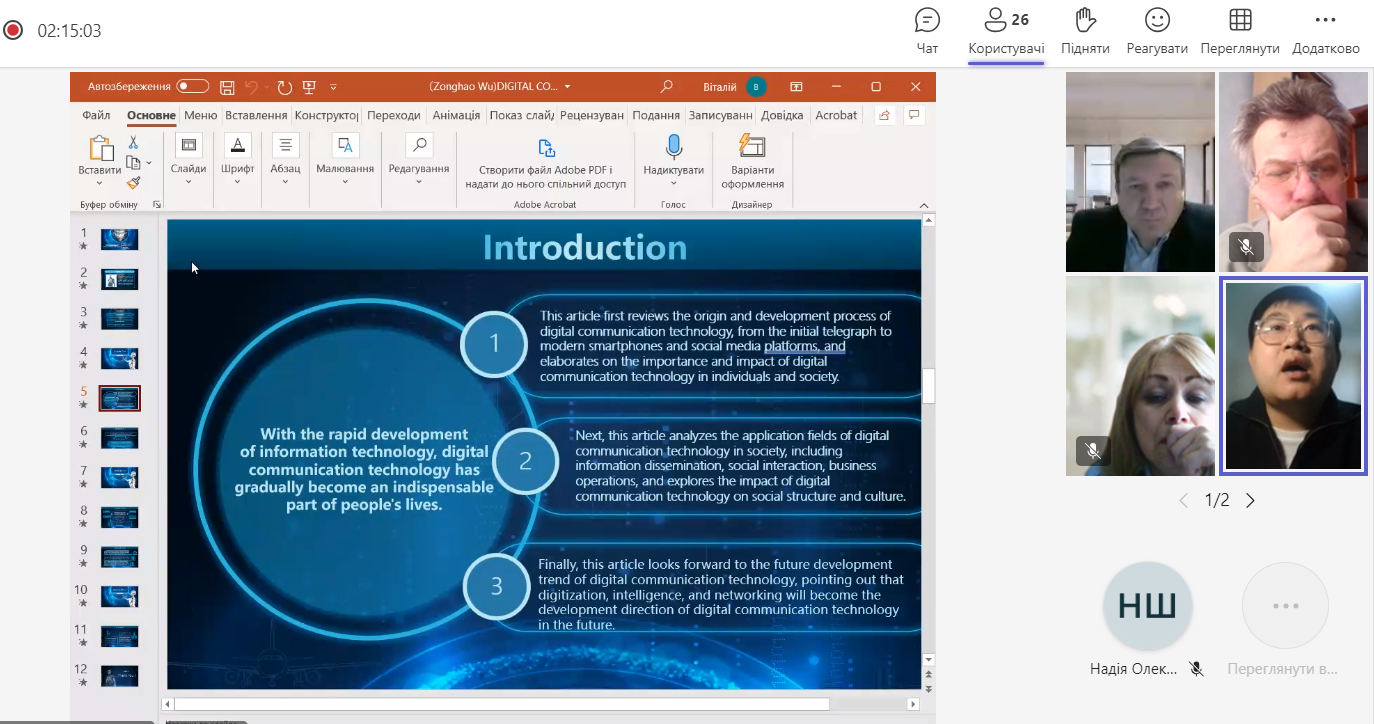Select slide 1 thumbnail
1374x724 pixels.
119,239
